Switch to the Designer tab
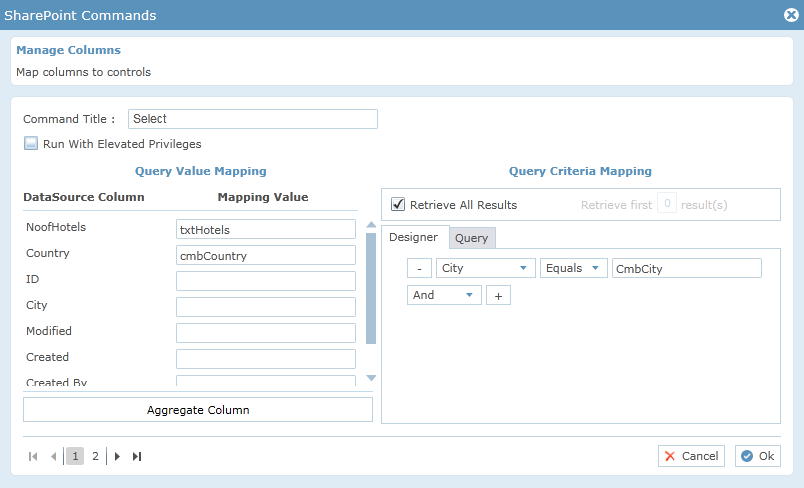The image size is (804, 488). 414,237
